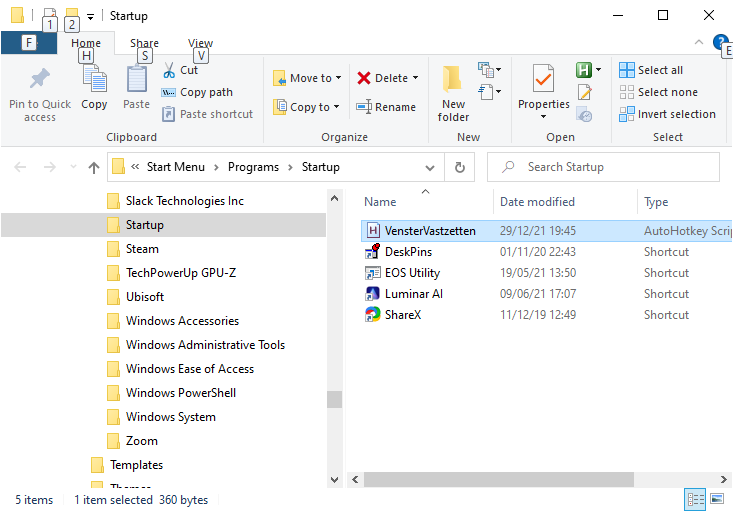Select TechPowerUp GPU-Z folder
The image size is (733, 512).
[x=172, y=273]
